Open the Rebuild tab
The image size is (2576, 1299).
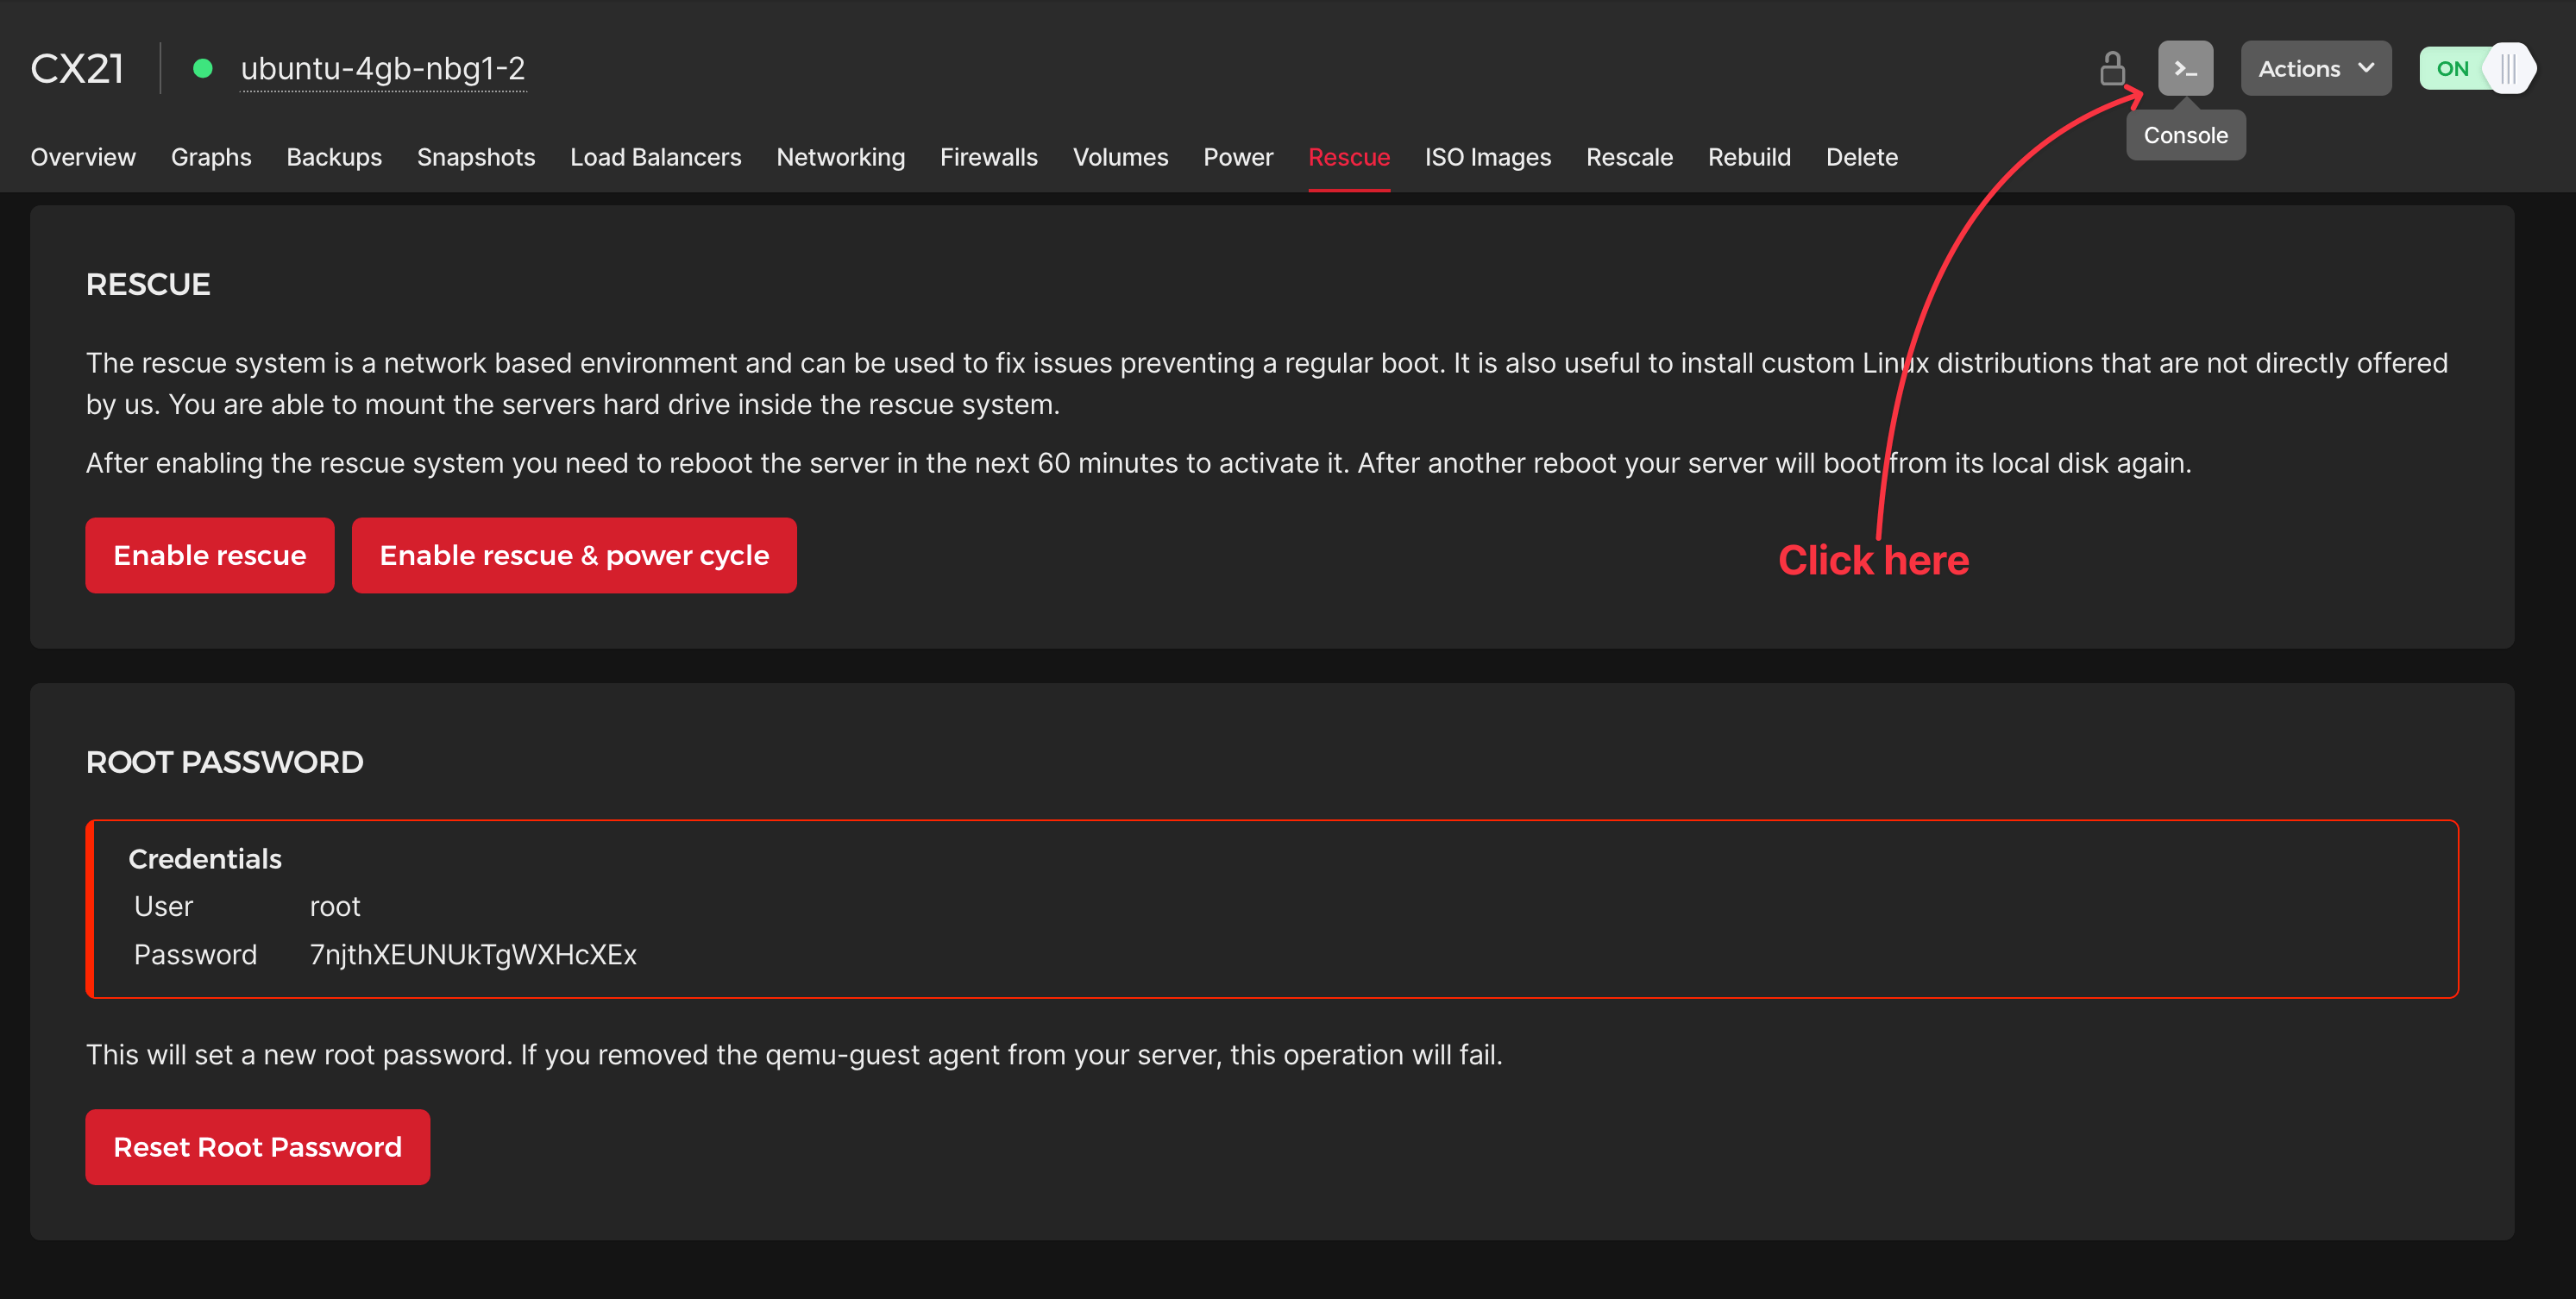[1749, 157]
